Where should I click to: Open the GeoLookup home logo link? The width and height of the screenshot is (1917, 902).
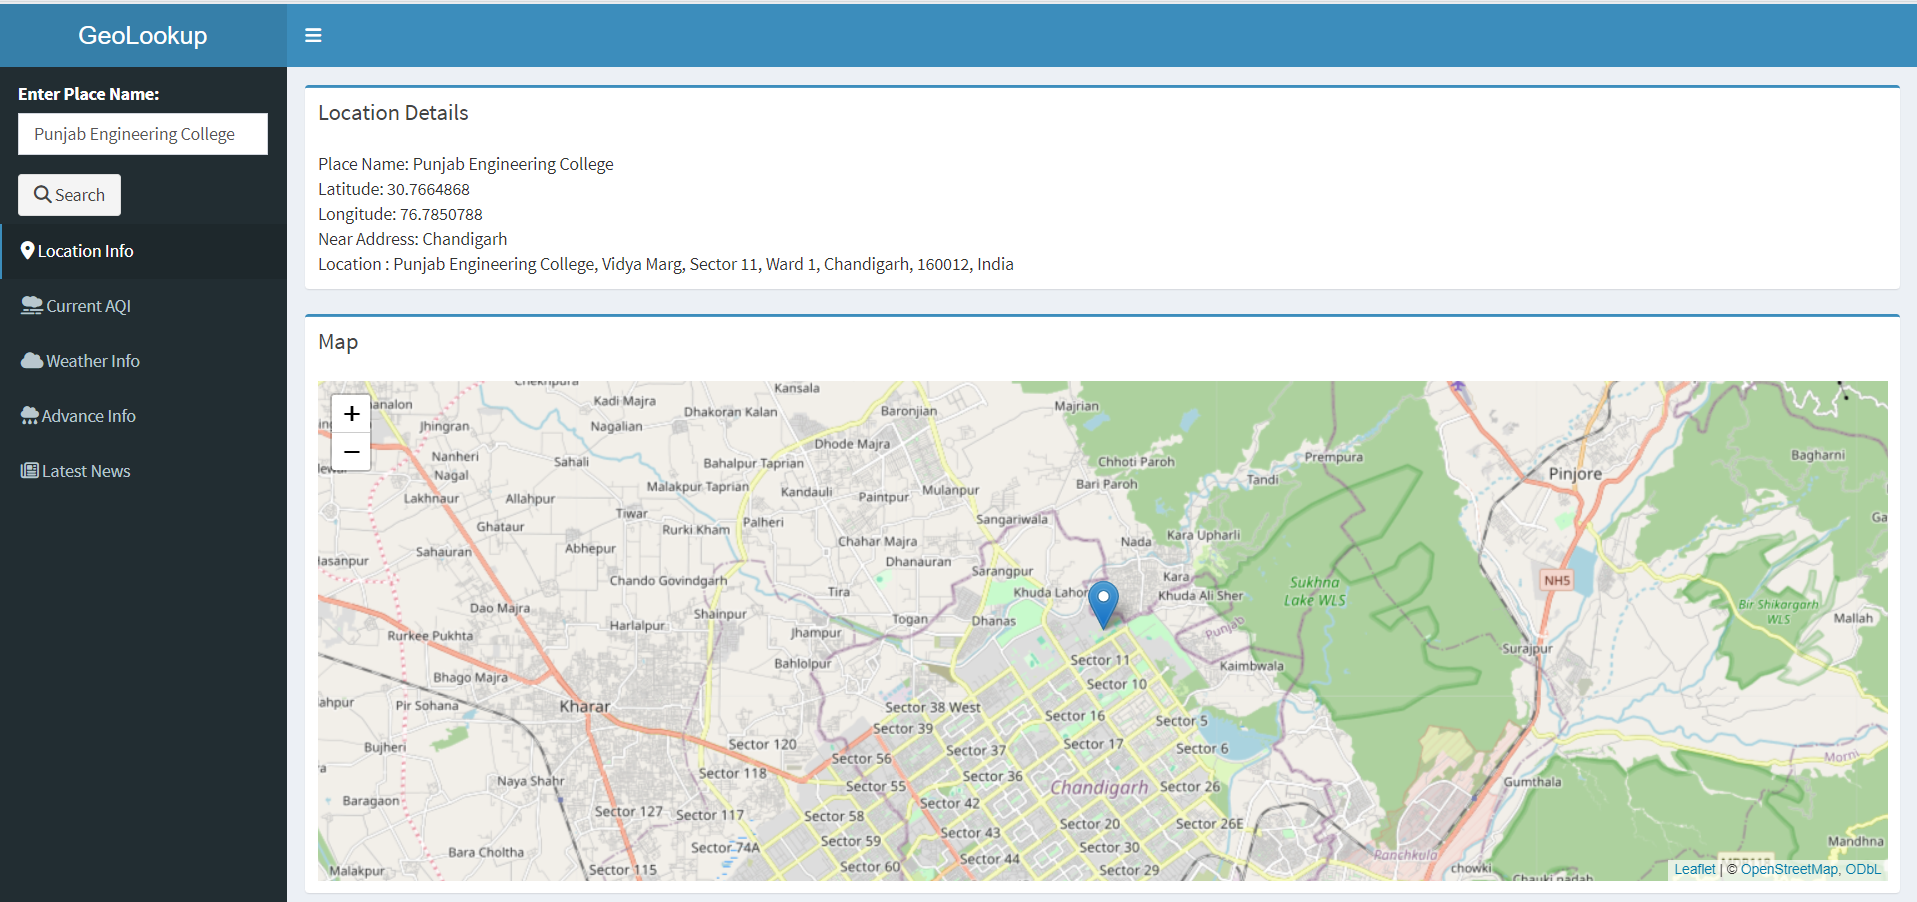[143, 35]
